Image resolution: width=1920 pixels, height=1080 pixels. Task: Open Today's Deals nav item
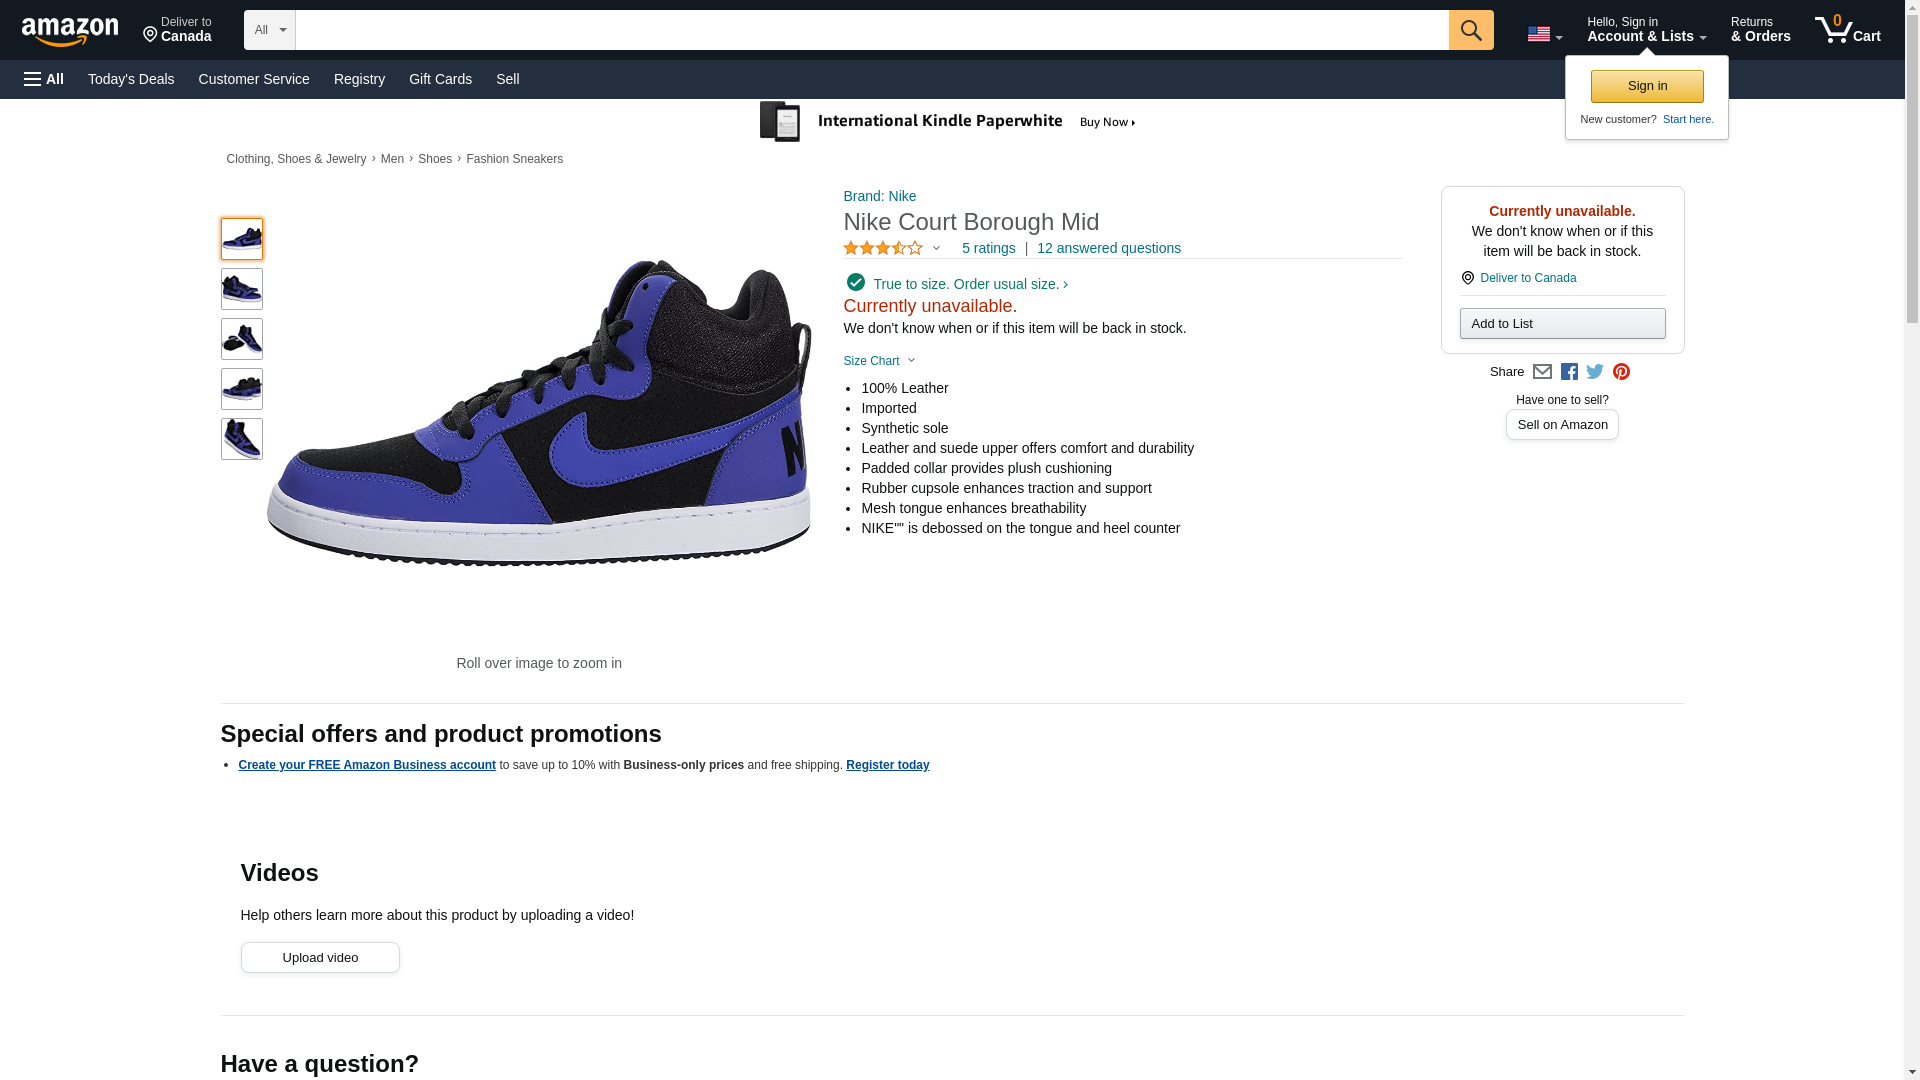131,79
